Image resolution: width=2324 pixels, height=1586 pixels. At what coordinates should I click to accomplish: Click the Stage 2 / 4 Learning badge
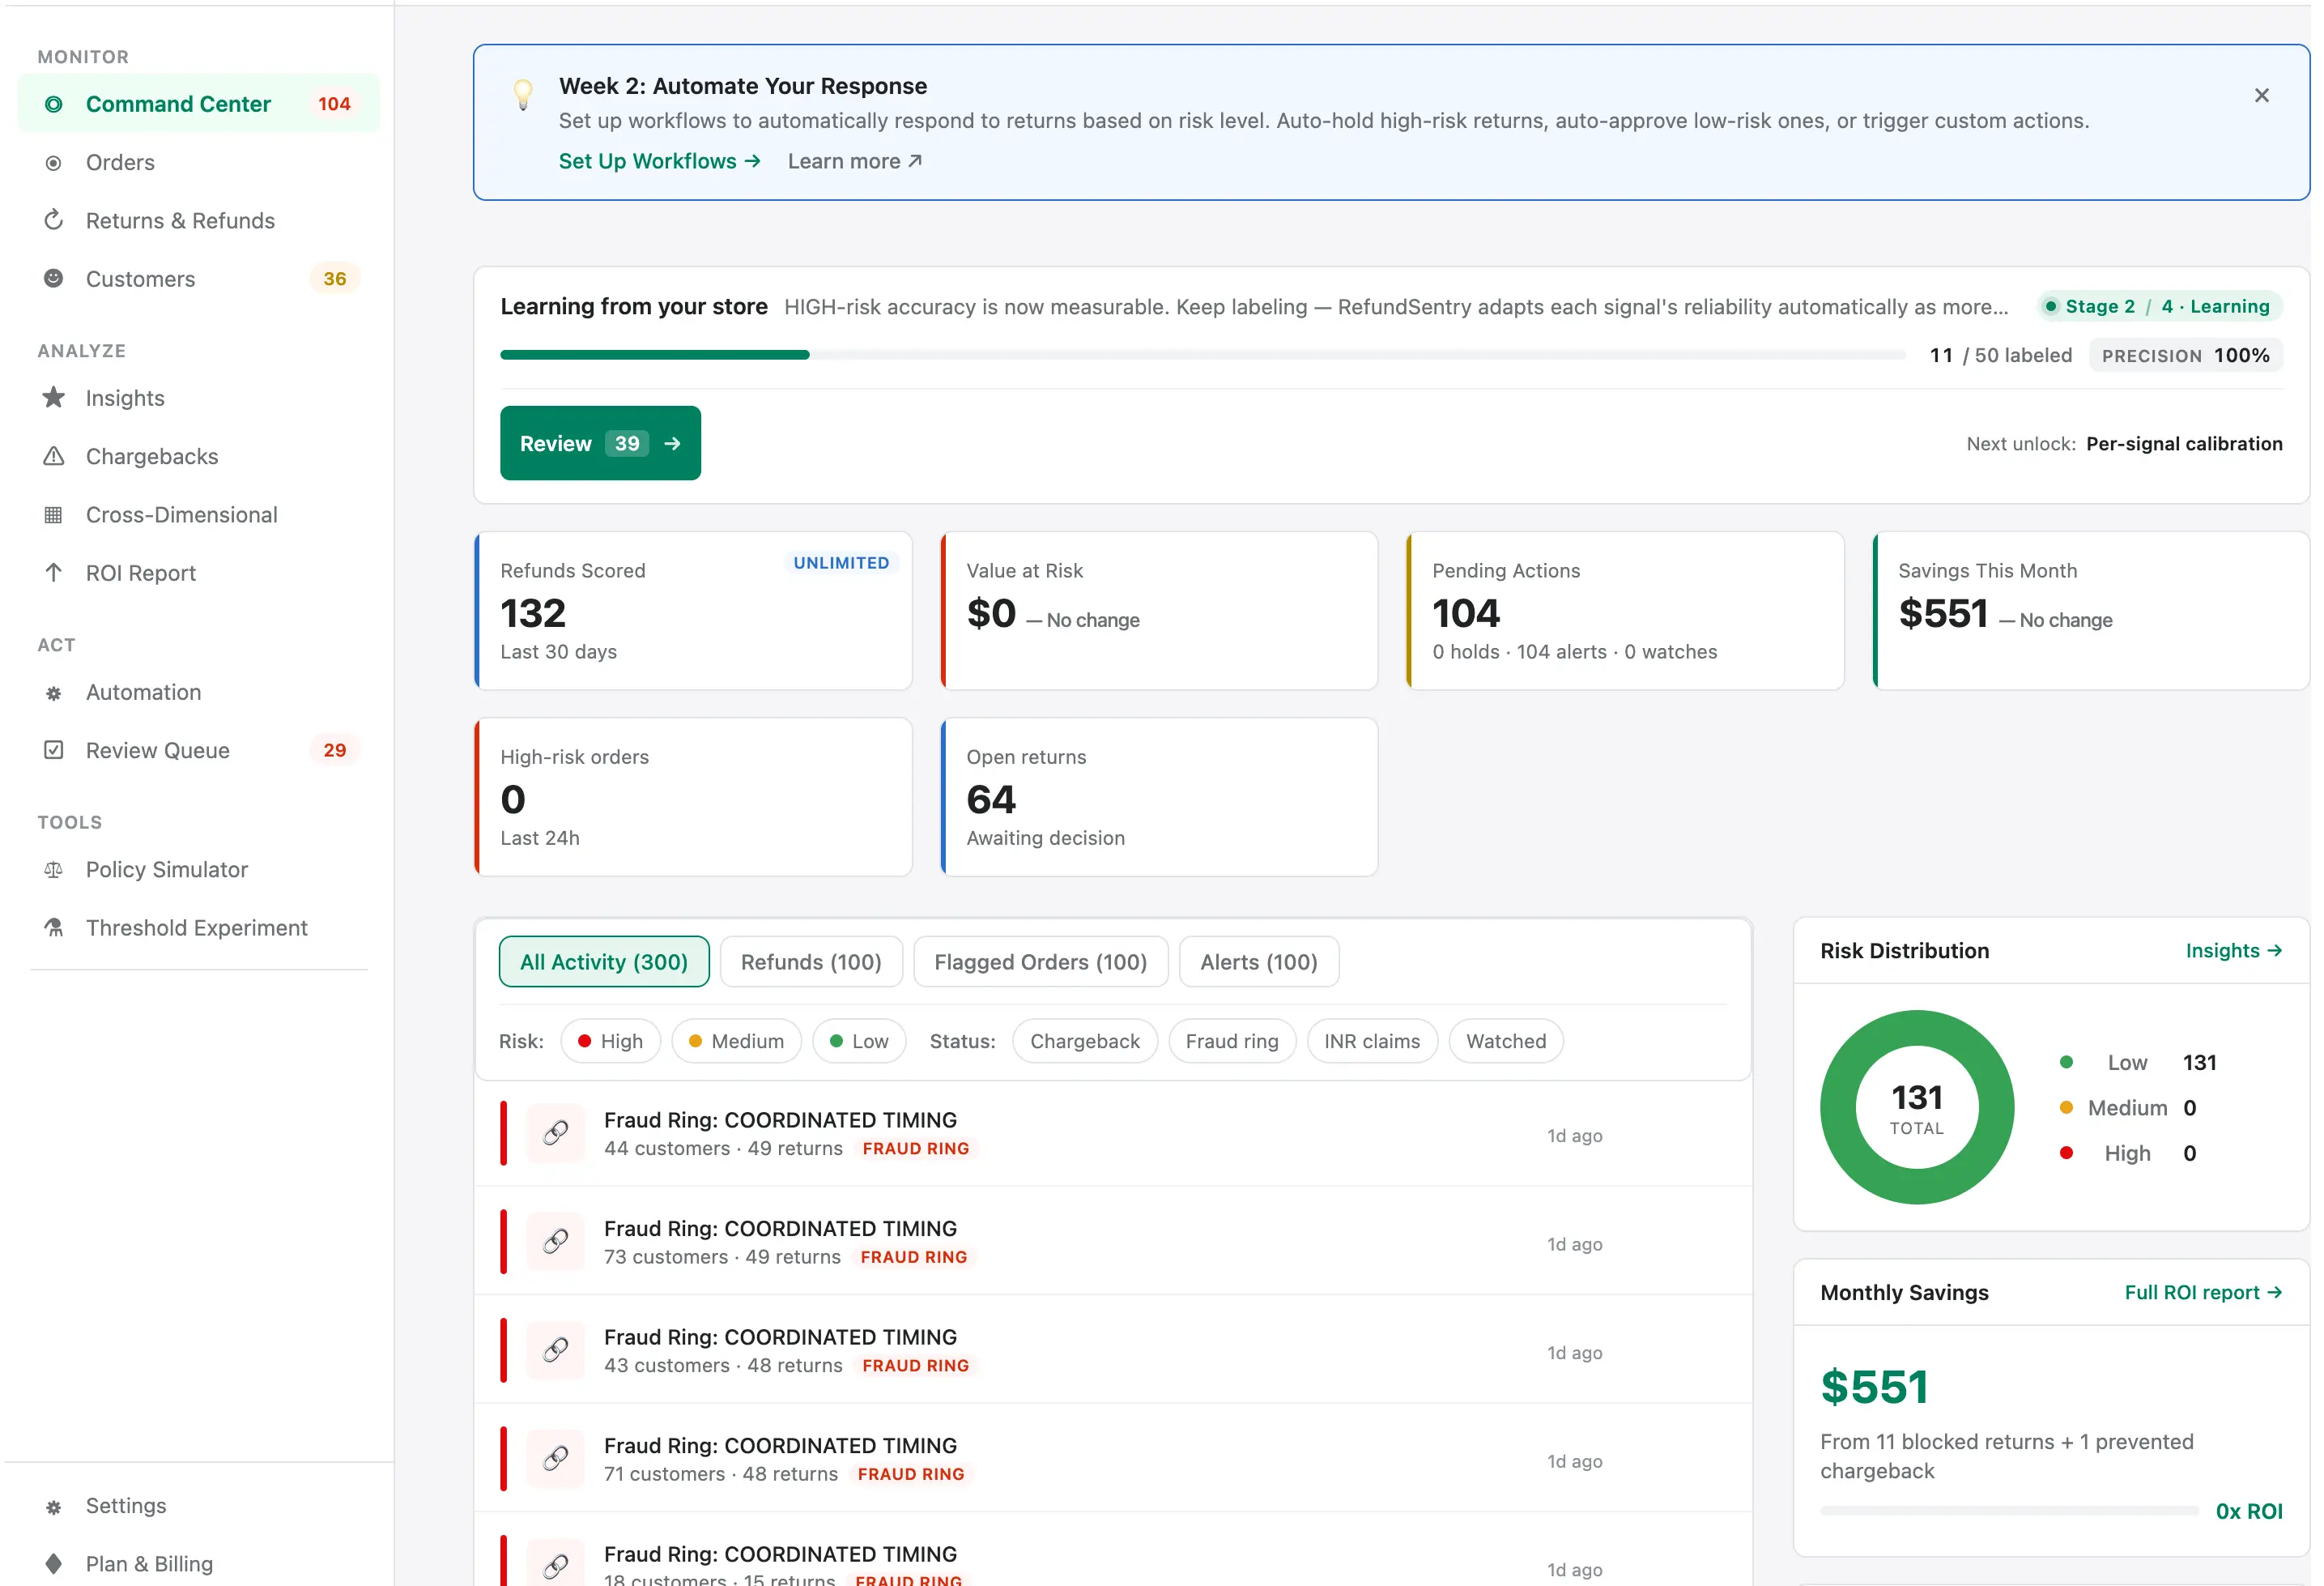point(2159,307)
